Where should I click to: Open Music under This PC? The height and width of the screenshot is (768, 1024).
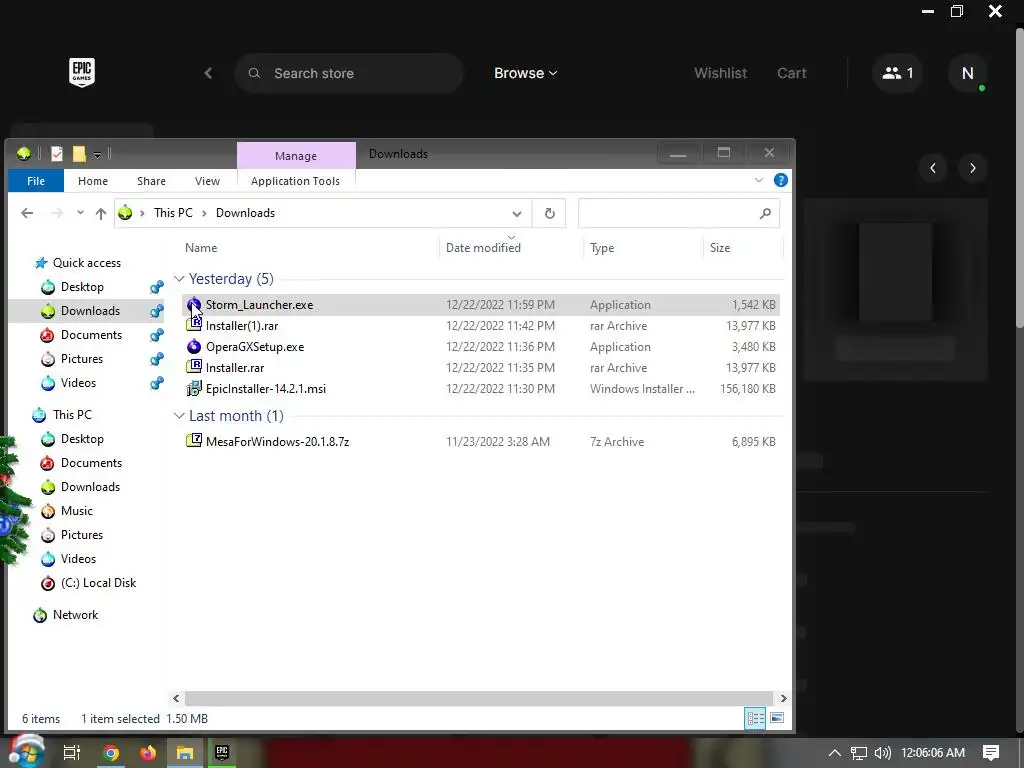coord(76,511)
